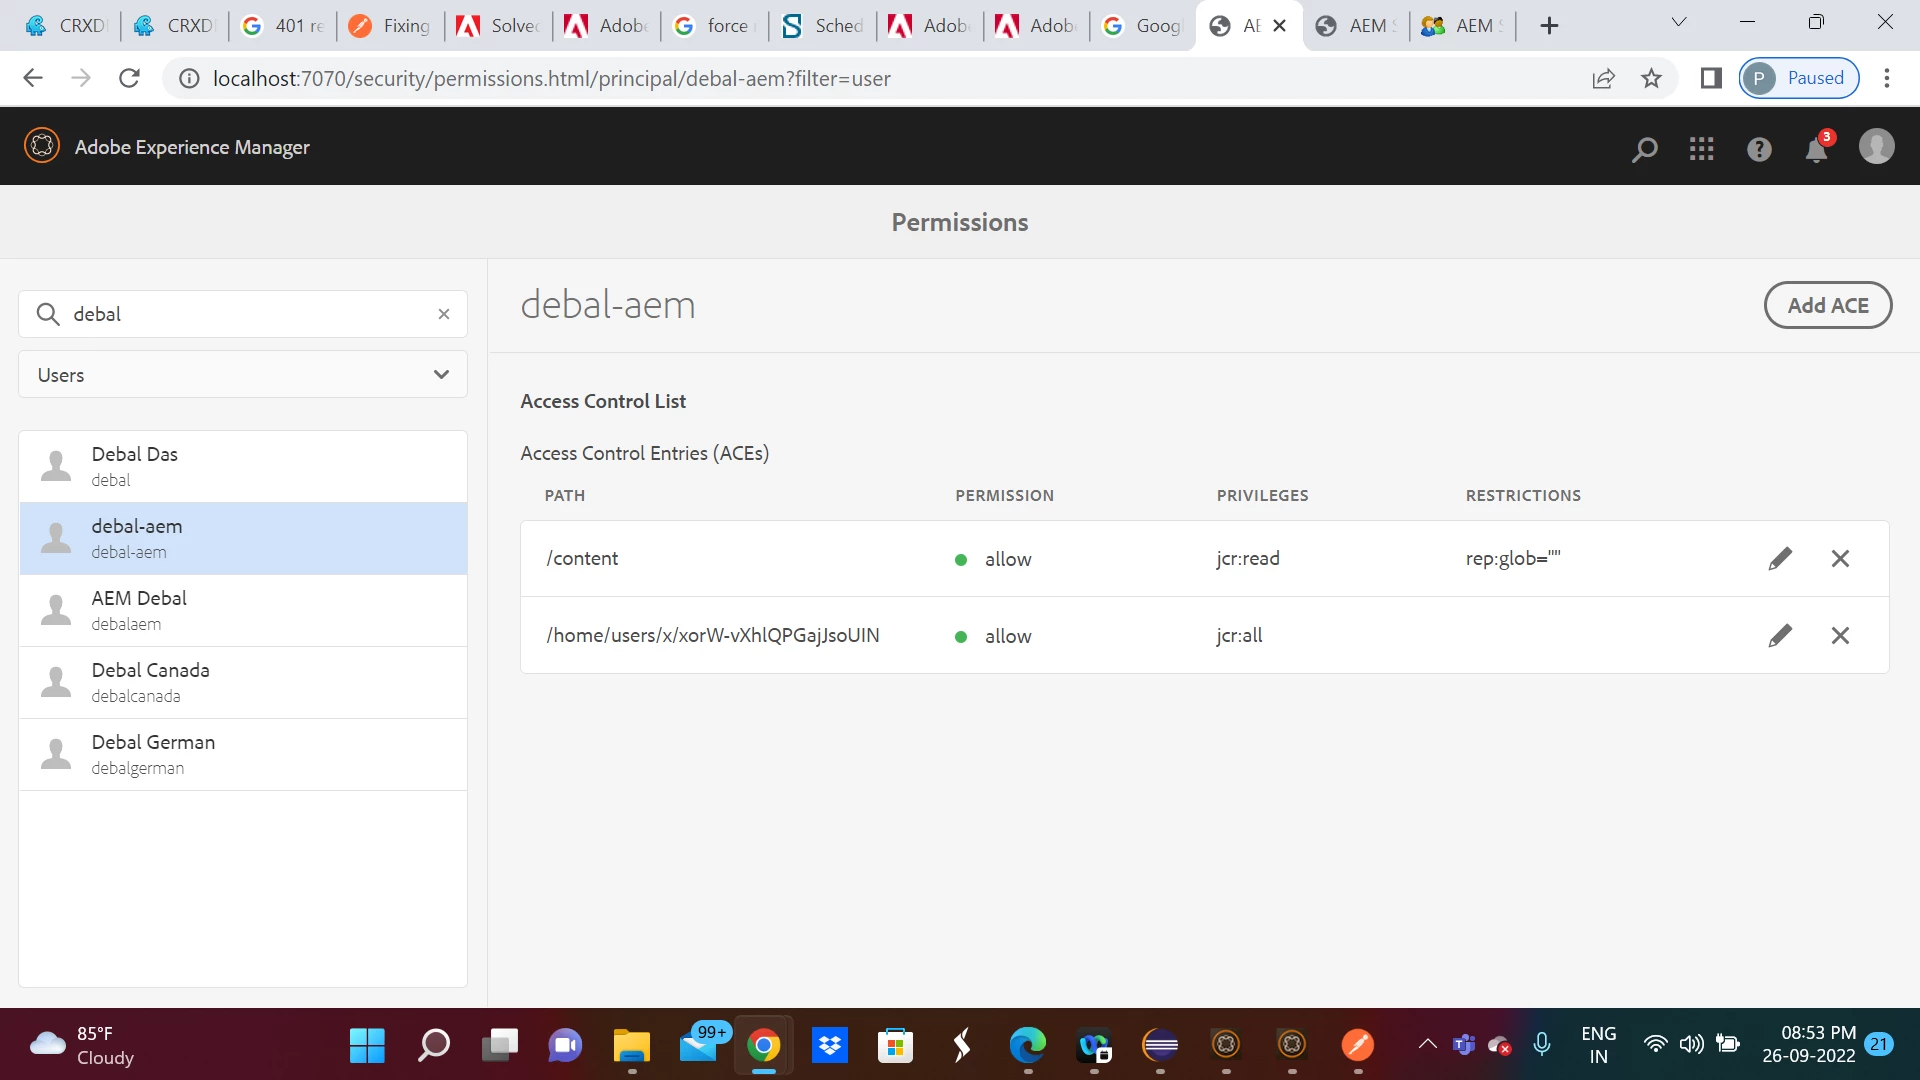
Task: Open File Explorer from the taskbar
Action: coord(631,1046)
